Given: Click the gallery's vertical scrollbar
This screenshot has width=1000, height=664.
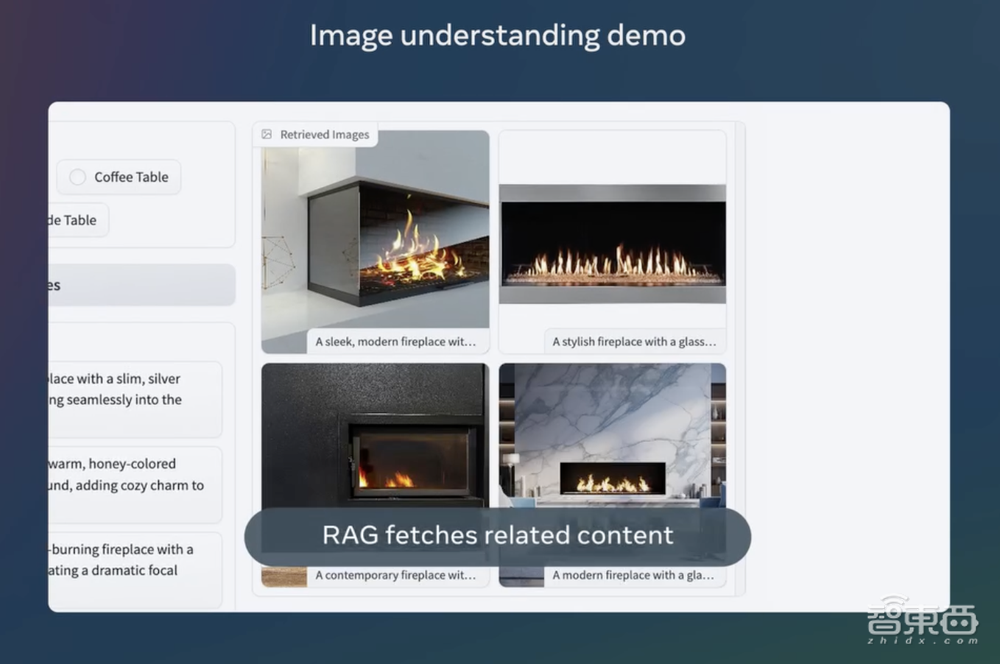Looking at the screenshot, I should (740, 358).
